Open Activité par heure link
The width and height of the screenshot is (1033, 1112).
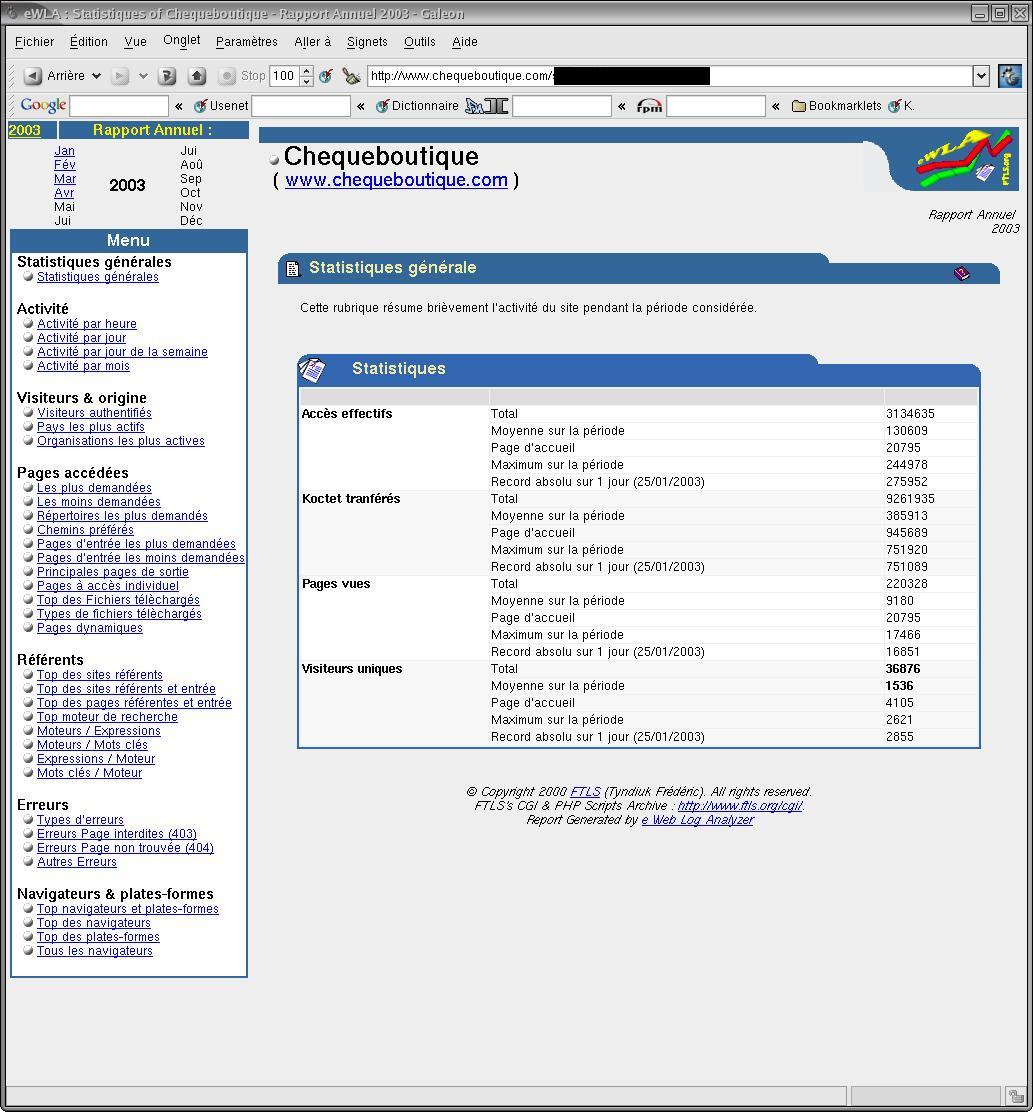86,323
